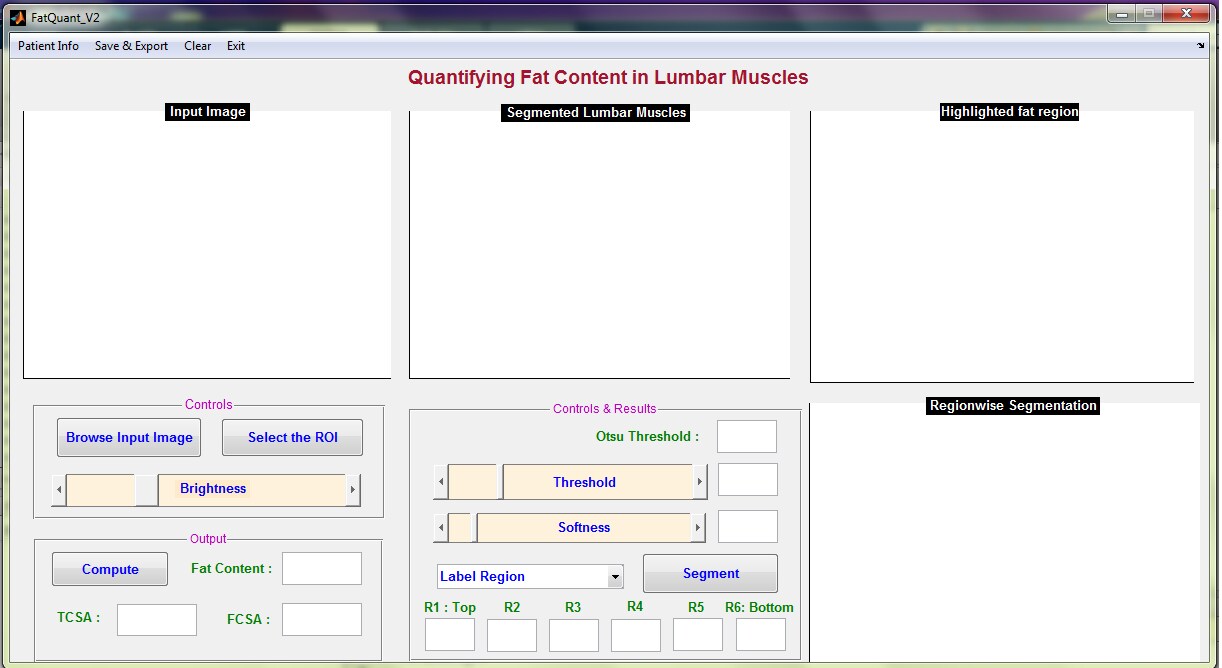Click the Compute button
Viewport: 1222px width, 668px height.
pyautogui.click(x=110, y=569)
